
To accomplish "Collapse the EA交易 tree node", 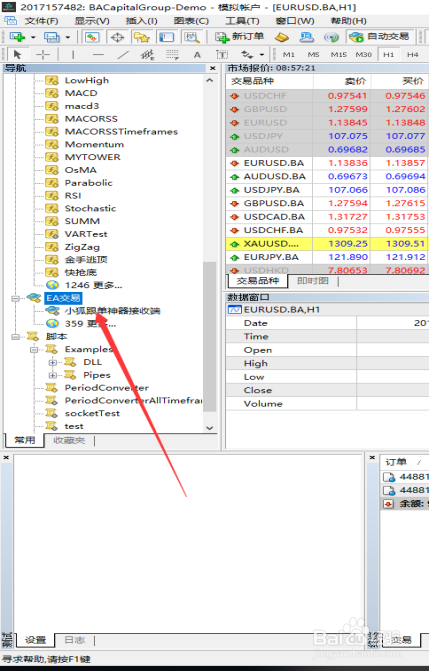I will tap(15, 298).
